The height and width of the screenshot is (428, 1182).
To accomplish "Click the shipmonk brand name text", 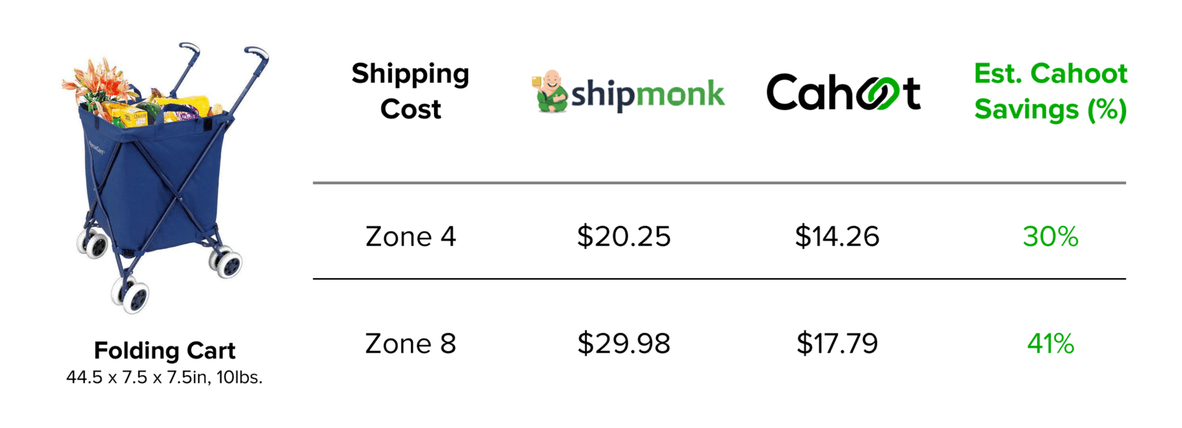I will click(x=648, y=95).
